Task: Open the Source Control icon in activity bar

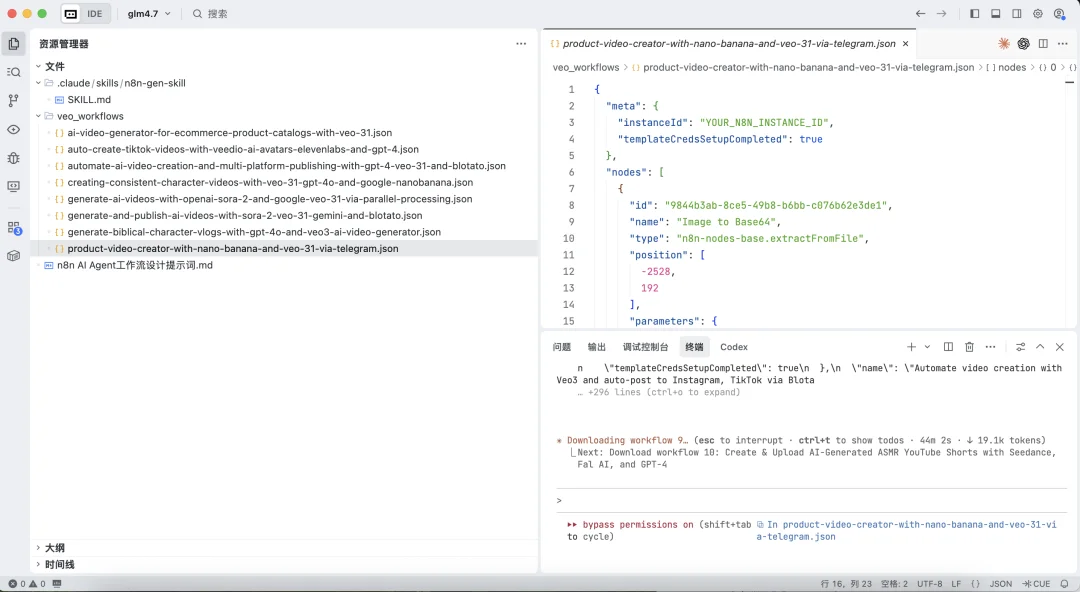Action: point(14,101)
